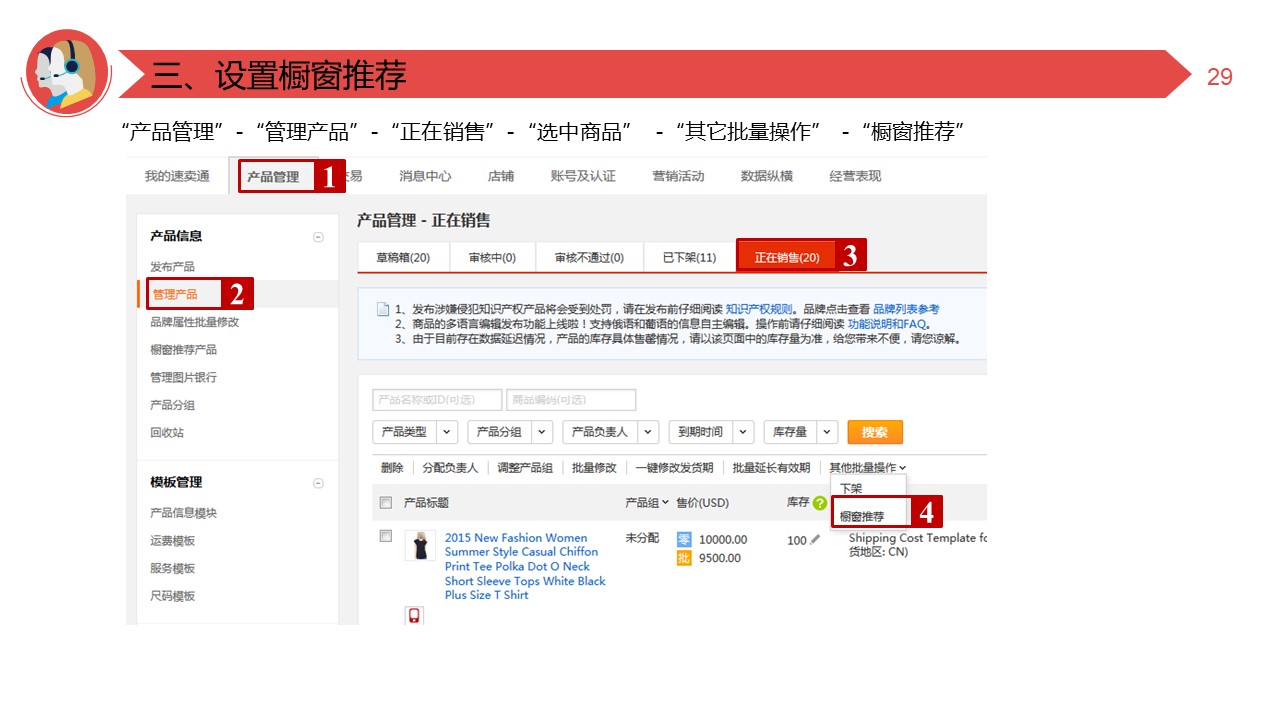Choose 橱窗推荐 from the batch operations menu
The image size is (1280, 720).
(862, 517)
